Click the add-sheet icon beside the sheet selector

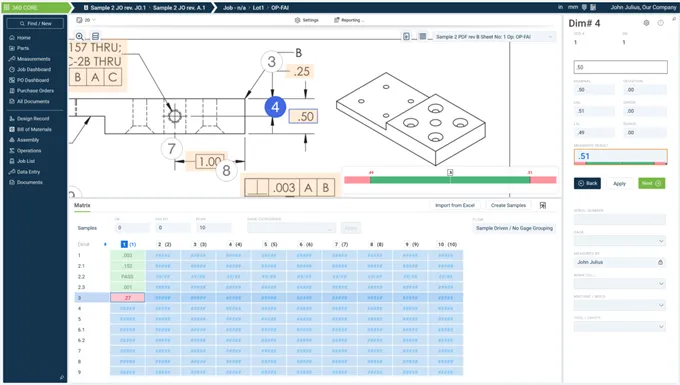(406, 37)
